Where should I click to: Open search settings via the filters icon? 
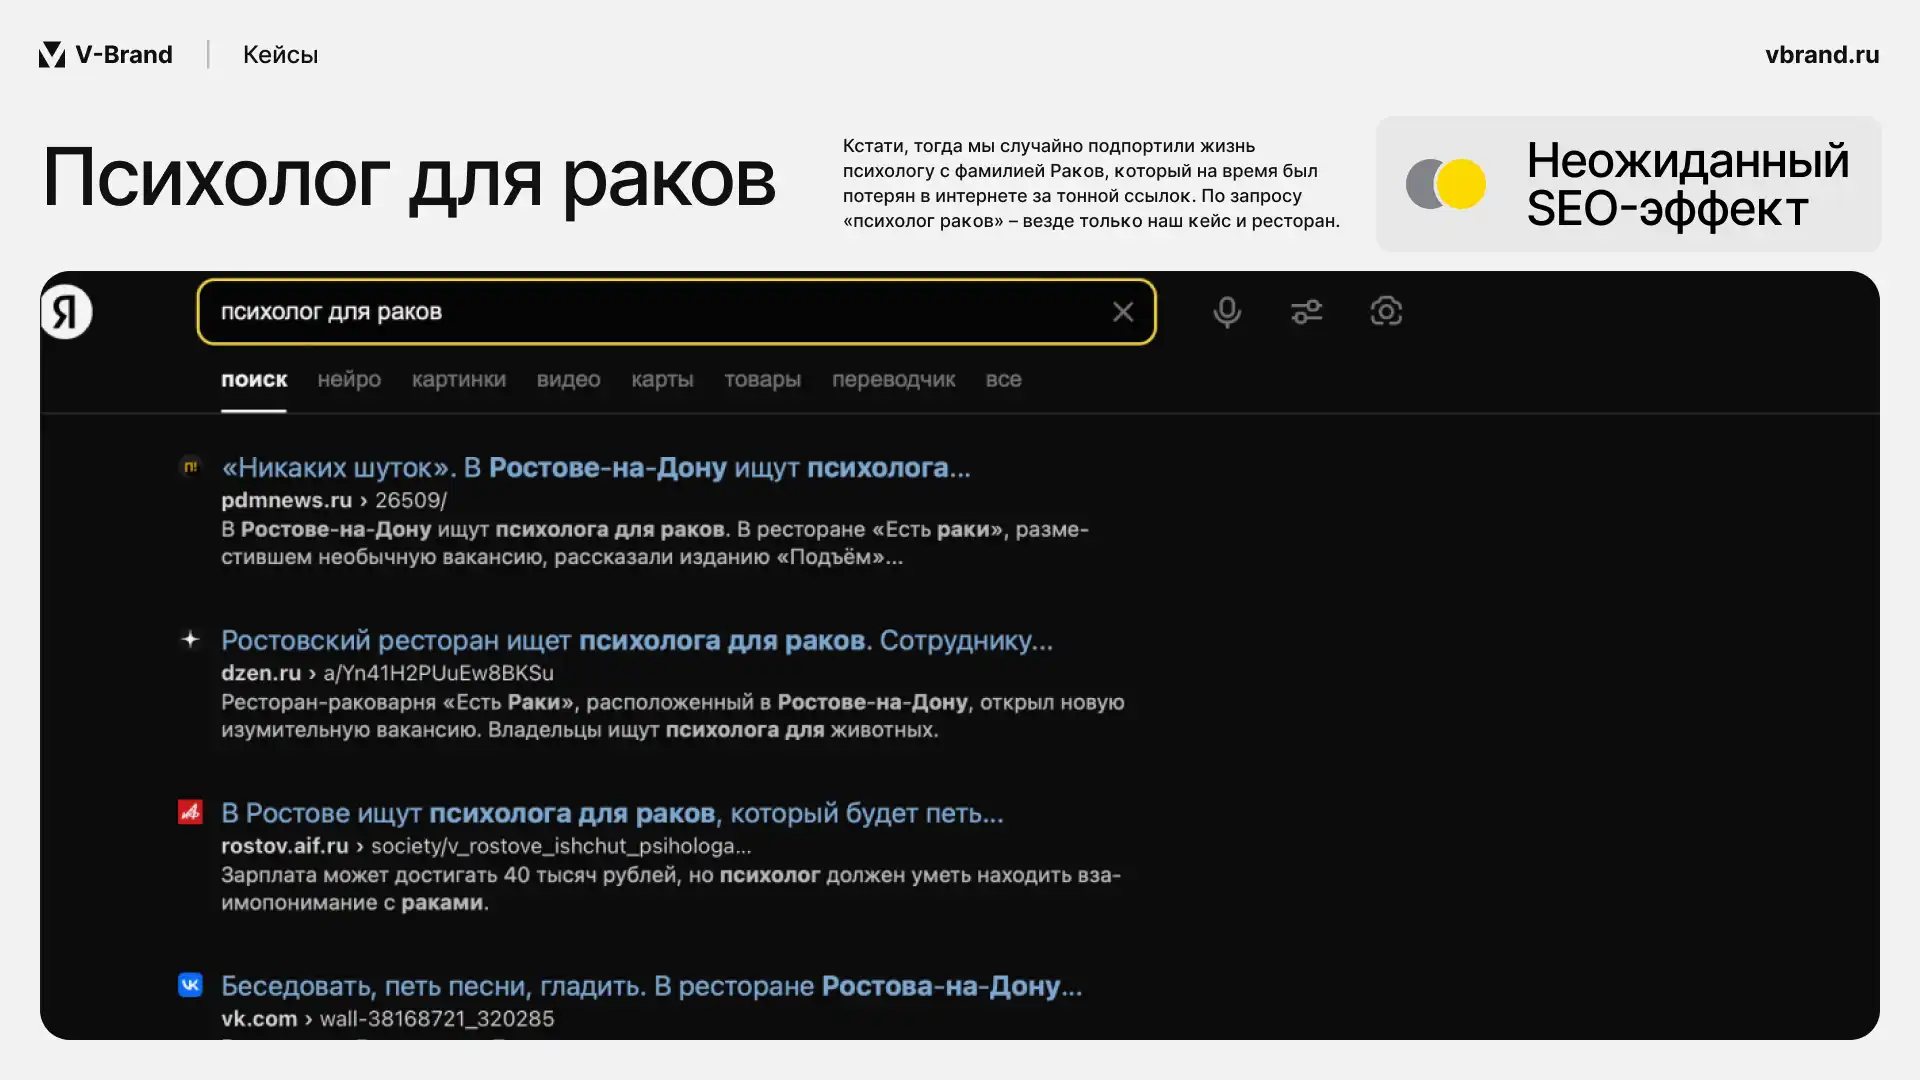click(1306, 311)
